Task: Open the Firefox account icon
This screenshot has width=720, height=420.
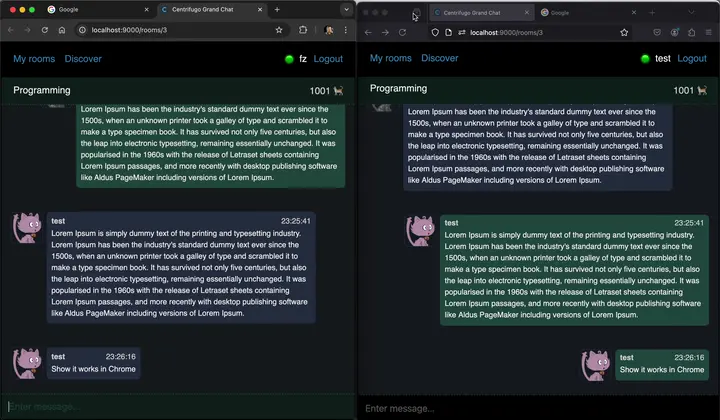Action: pos(675,33)
